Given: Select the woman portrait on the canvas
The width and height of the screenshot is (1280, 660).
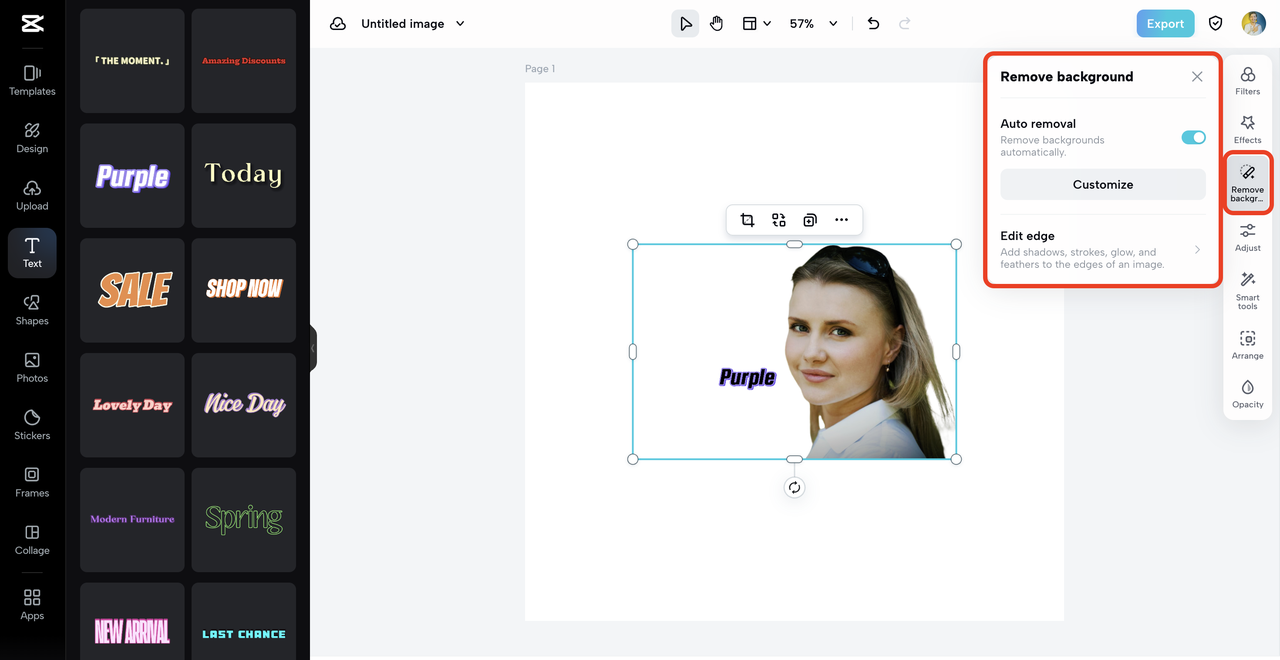Looking at the screenshot, I should tap(870, 352).
